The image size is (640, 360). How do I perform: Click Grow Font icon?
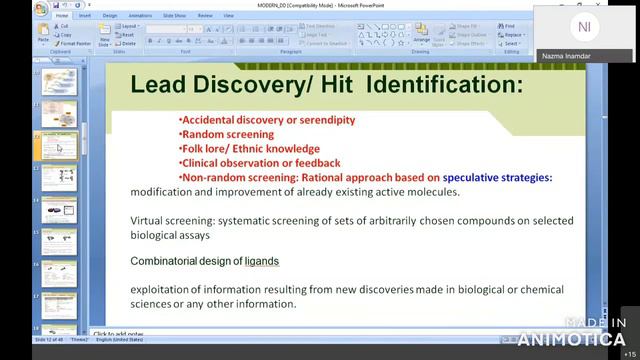coord(209,29)
